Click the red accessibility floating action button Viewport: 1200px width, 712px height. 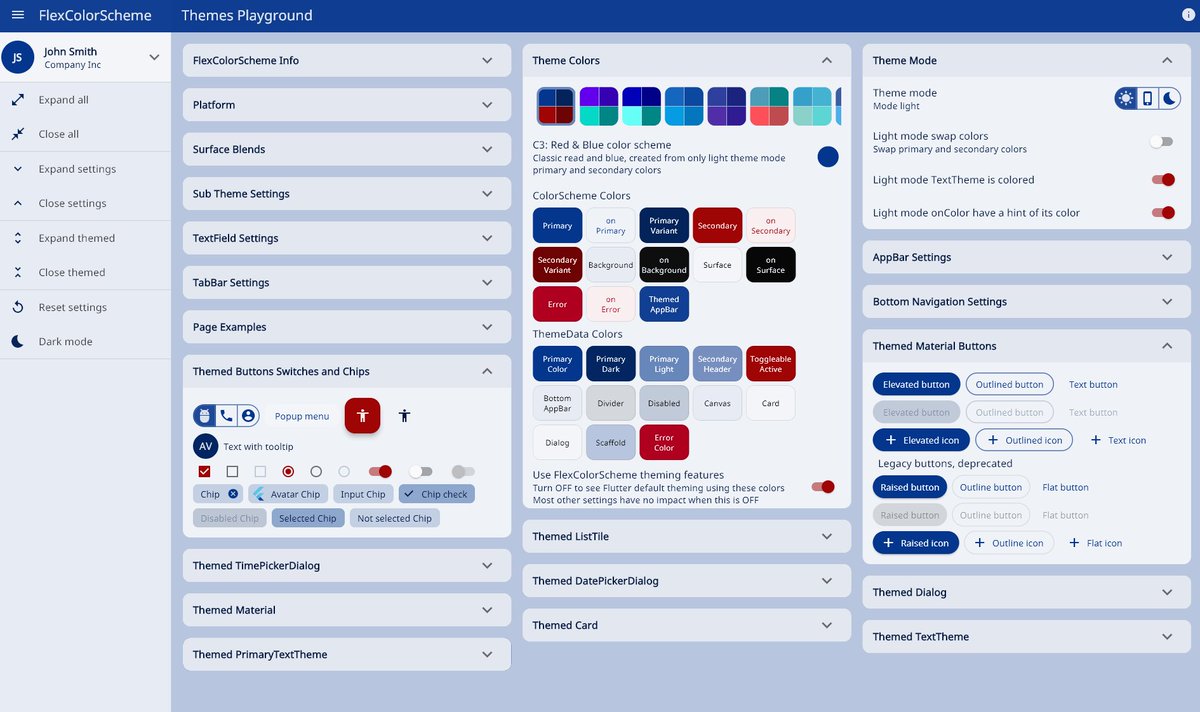click(363, 415)
